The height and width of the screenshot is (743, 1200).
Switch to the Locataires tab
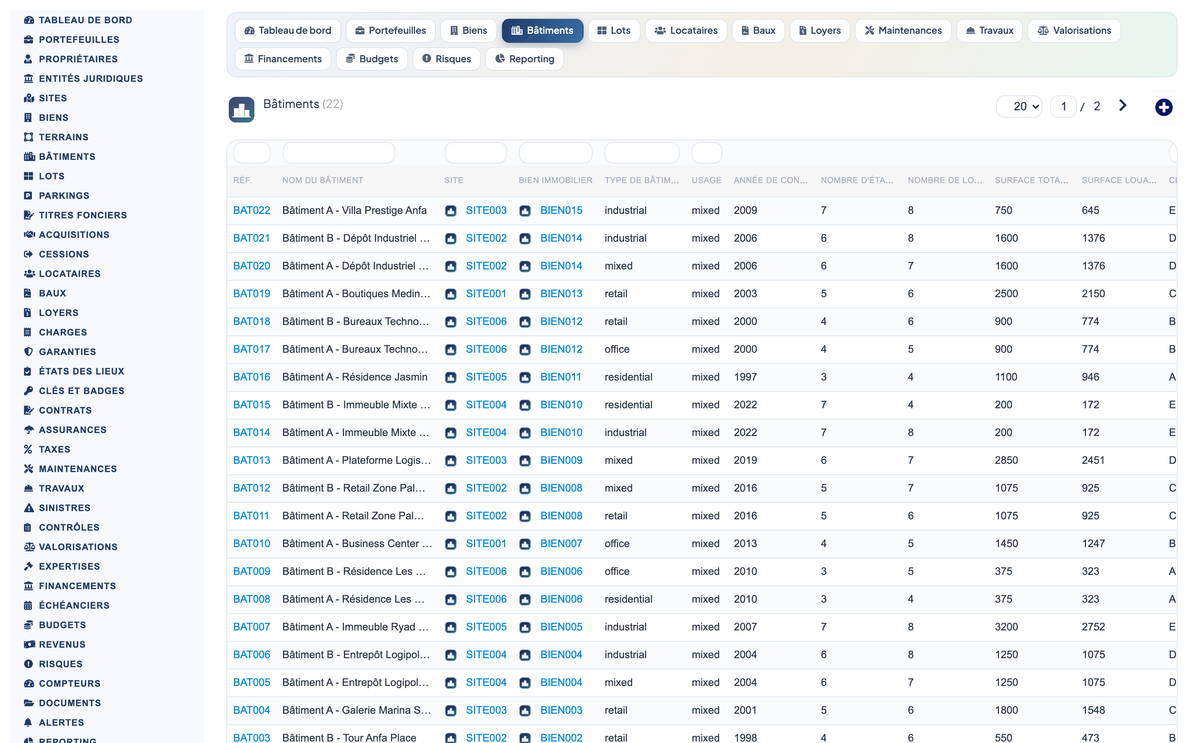pyautogui.click(x=686, y=31)
